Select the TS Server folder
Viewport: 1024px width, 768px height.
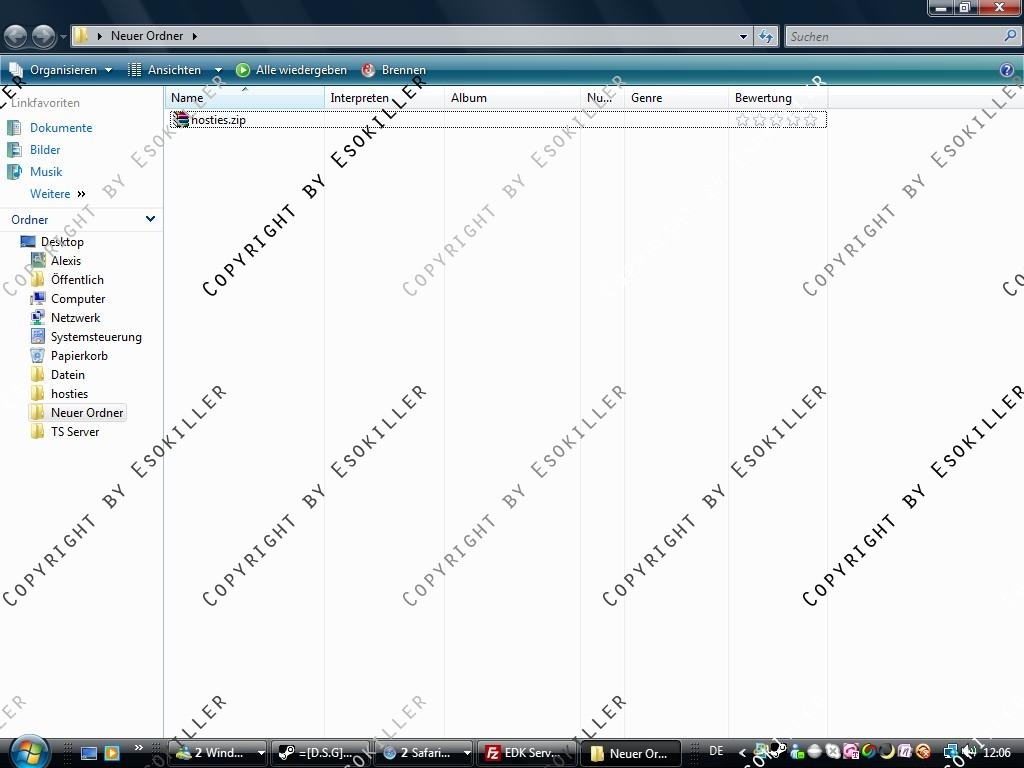point(75,432)
